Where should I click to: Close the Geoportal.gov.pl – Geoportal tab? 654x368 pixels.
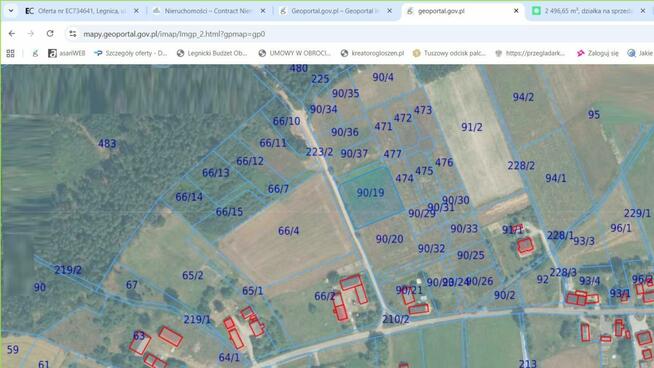(x=390, y=11)
